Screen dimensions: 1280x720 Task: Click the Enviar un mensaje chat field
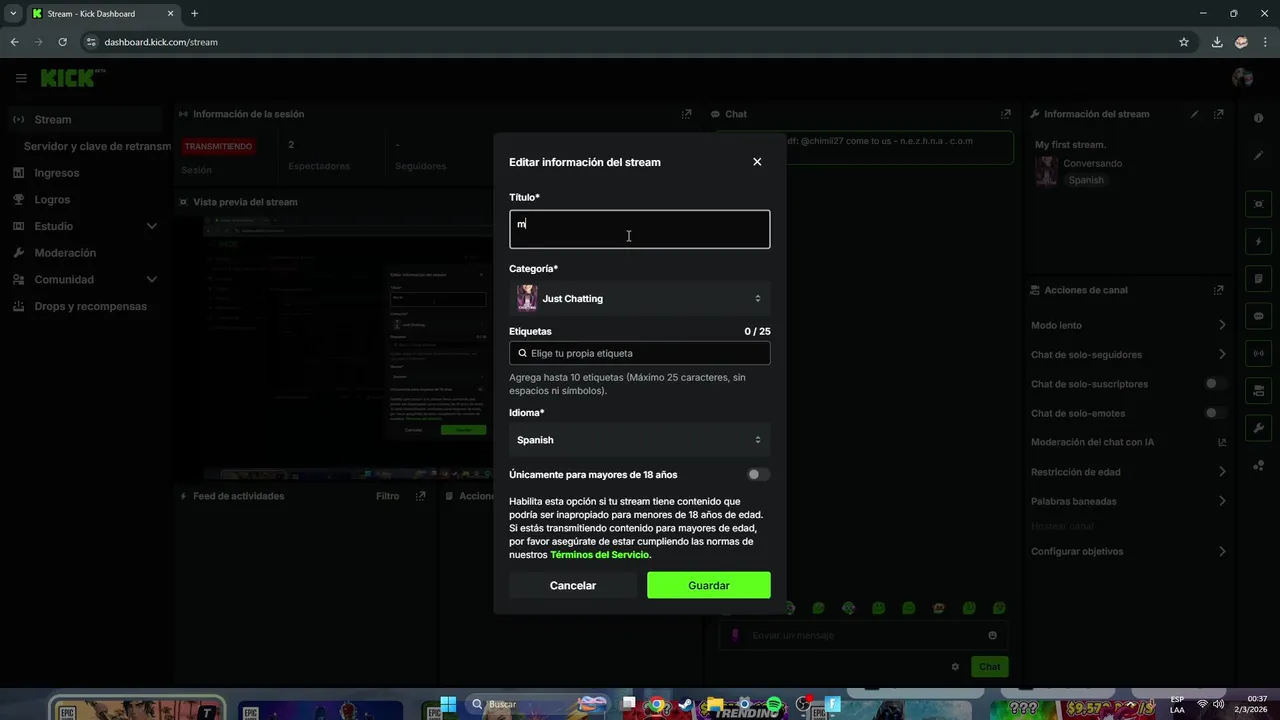863,635
